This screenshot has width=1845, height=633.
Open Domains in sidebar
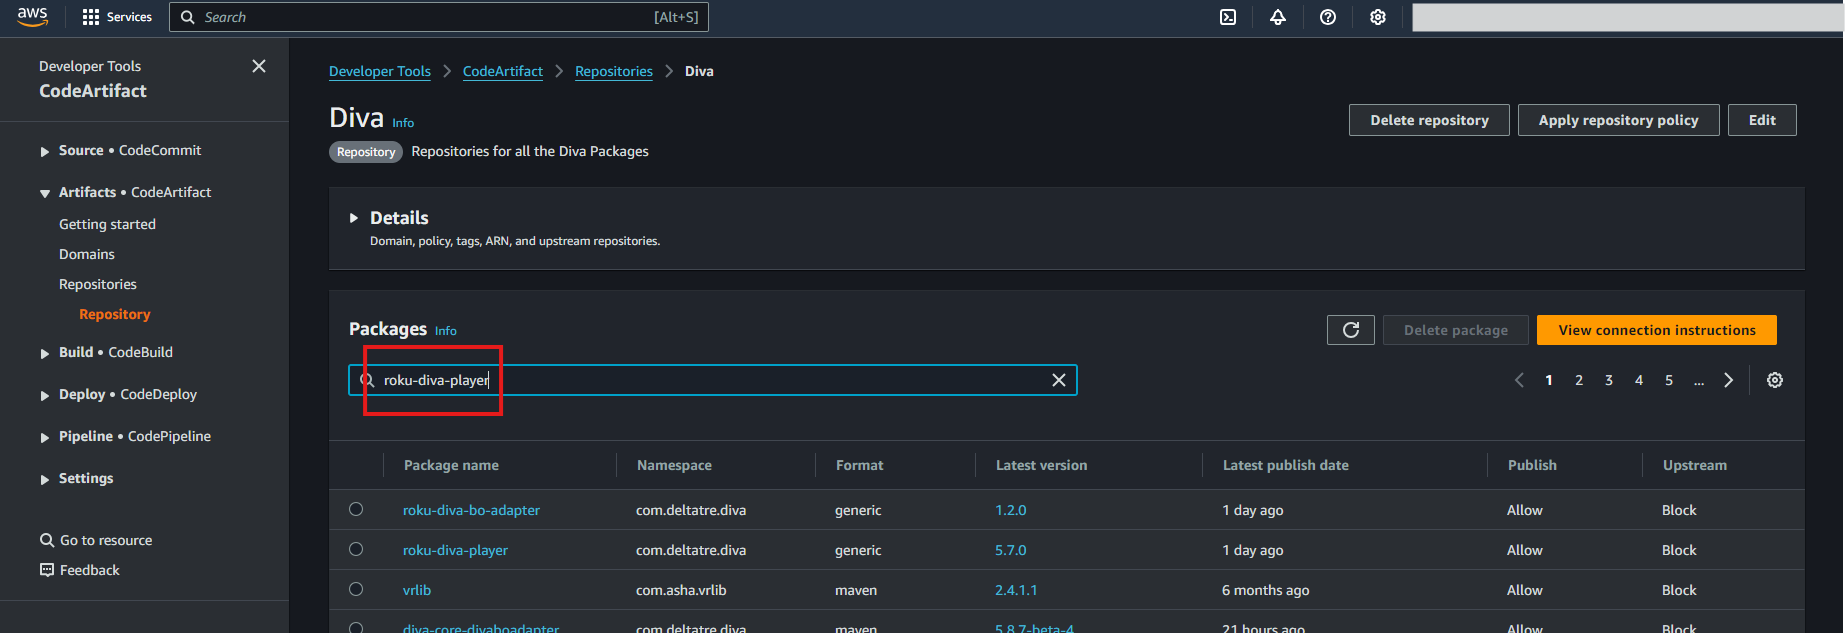(x=87, y=254)
